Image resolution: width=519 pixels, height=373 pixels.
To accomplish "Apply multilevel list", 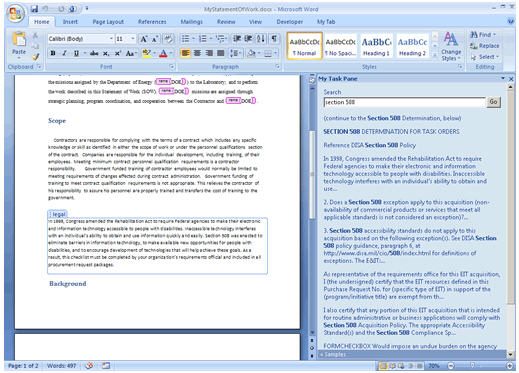I will click(x=220, y=39).
